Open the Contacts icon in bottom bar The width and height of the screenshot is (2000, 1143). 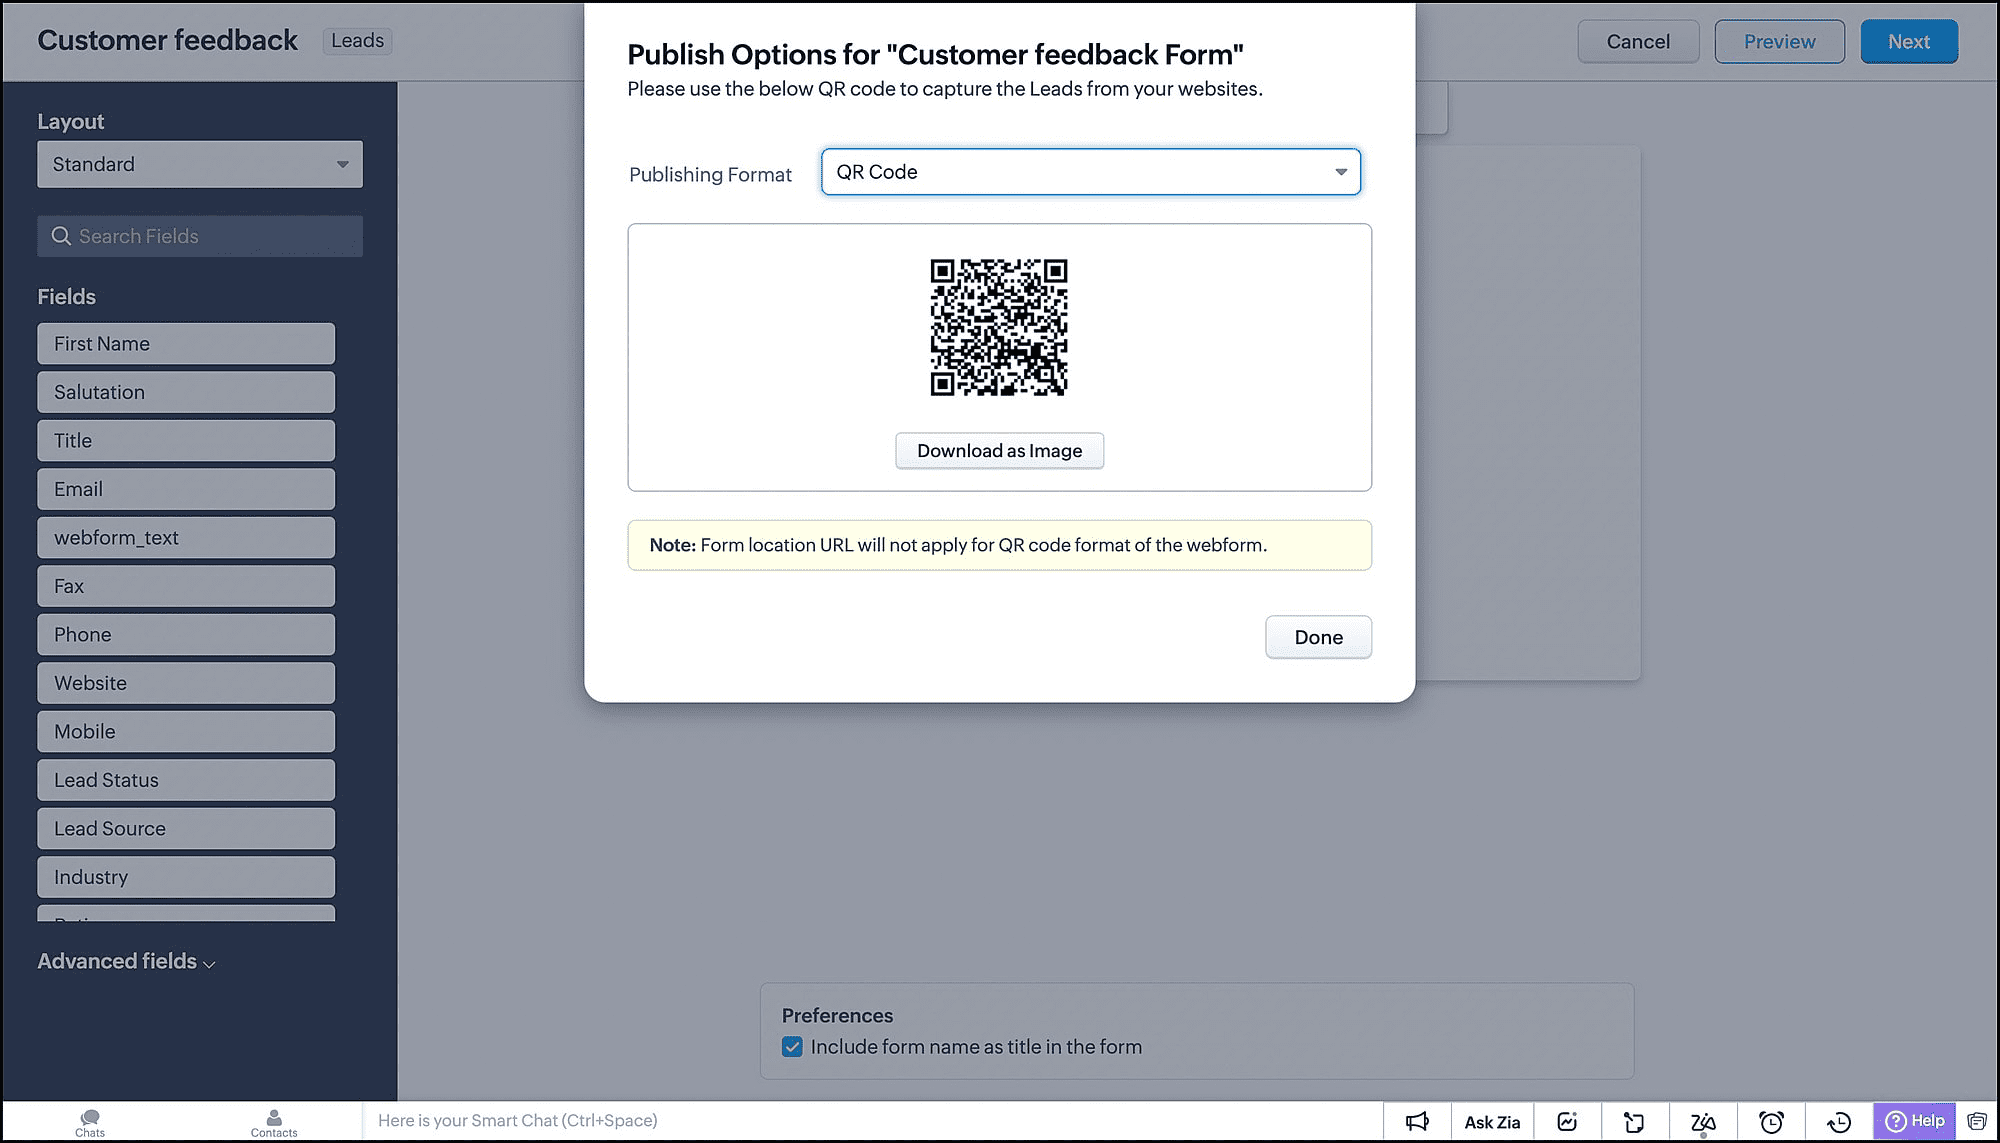274,1122
